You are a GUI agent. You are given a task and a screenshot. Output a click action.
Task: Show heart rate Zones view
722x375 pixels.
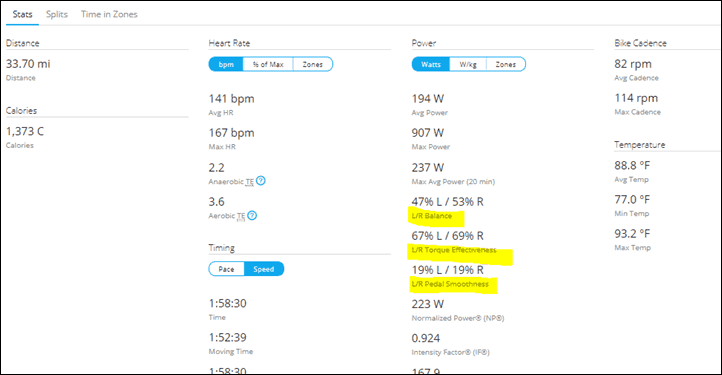point(313,64)
